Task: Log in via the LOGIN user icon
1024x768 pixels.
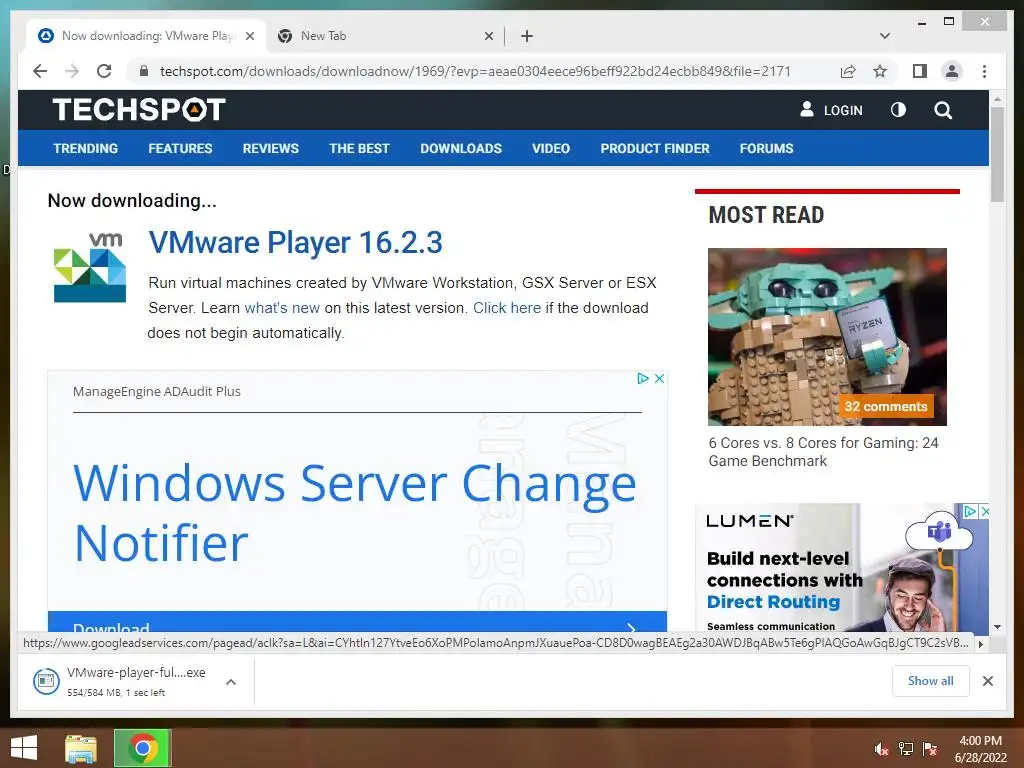Action: [x=831, y=110]
